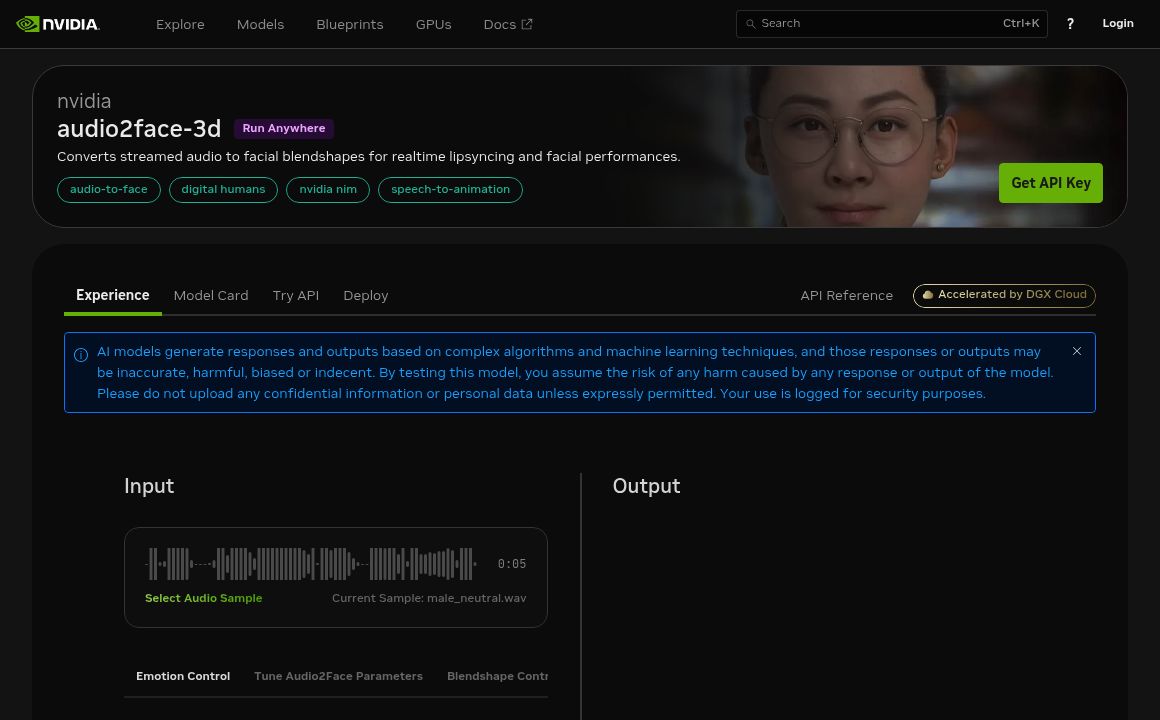Select the Deploy tab
This screenshot has width=1160, height=720.
coord(365,295)
